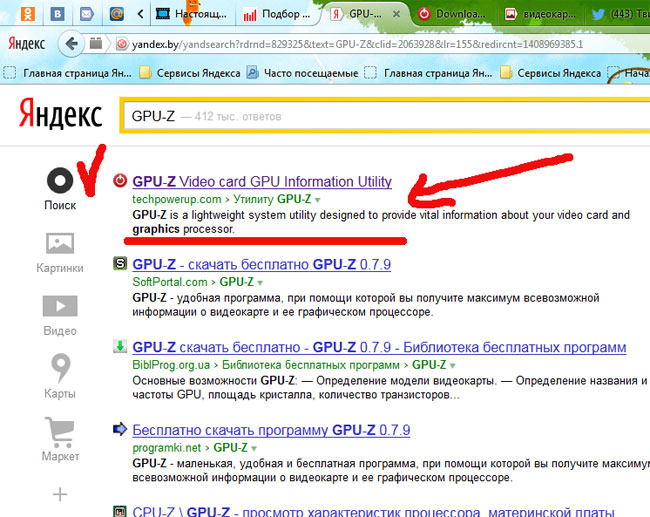Switch to the Twitter (443) tab
This screenshot has height=517, width=650.
[620, 14]
